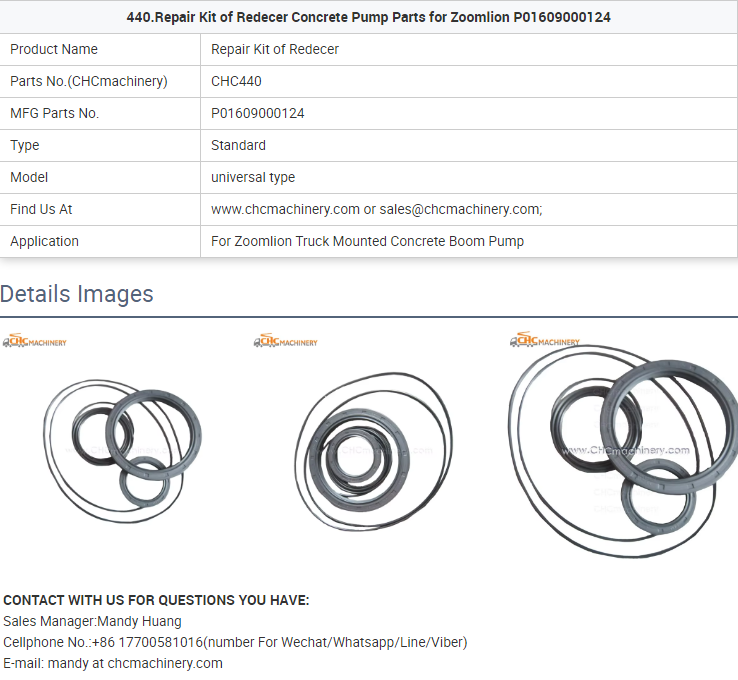This screenshot has width=738, height=680.
Task: Click the +86 17700581016 cellphone number
Action: (x=147, y=642)
